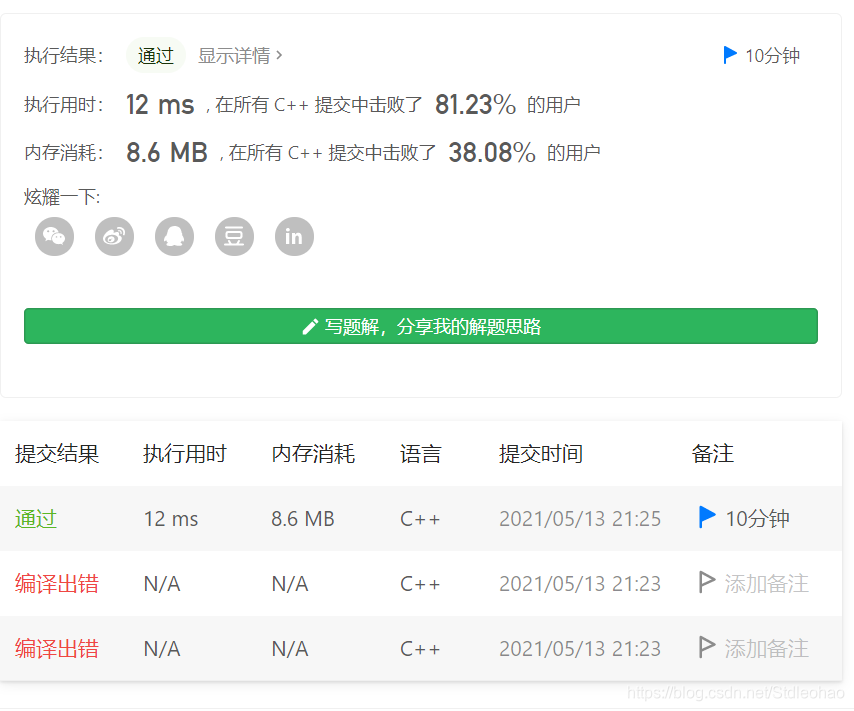The width and height of the screenshot is (854, 711).
Task: Share result via Weibo icon
Action: pos(114,236)
